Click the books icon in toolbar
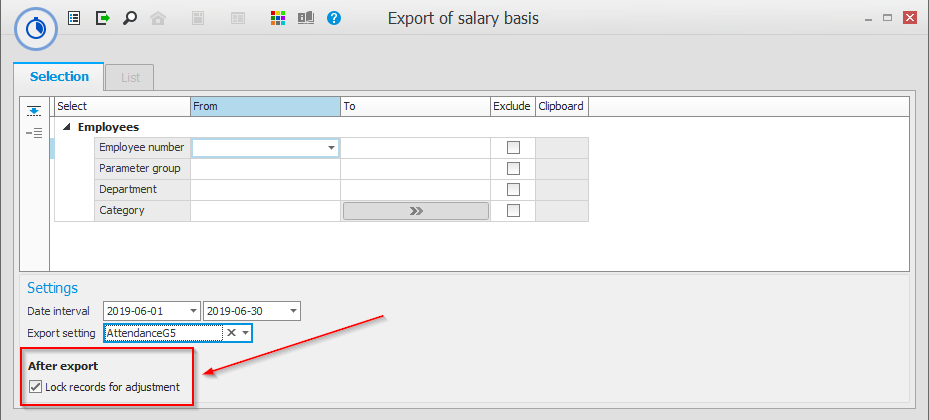This screenshot has height=420, width=929. (306, 18)
